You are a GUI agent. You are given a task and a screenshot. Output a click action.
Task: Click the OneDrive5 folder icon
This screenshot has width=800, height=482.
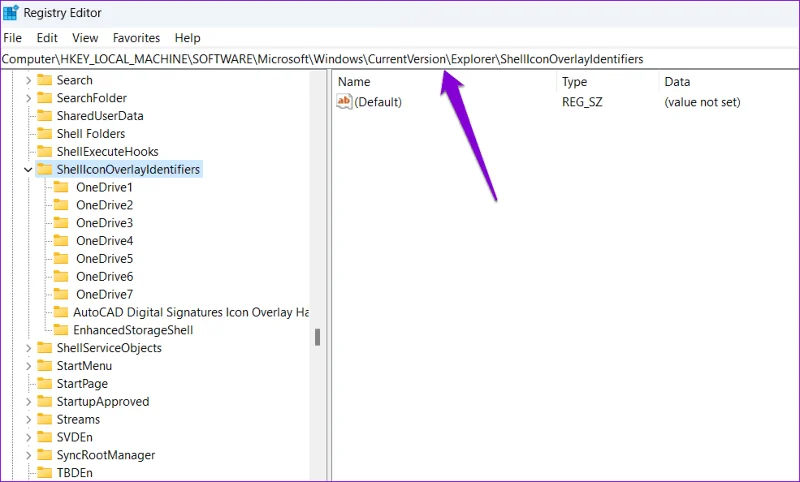coord(61,259)
